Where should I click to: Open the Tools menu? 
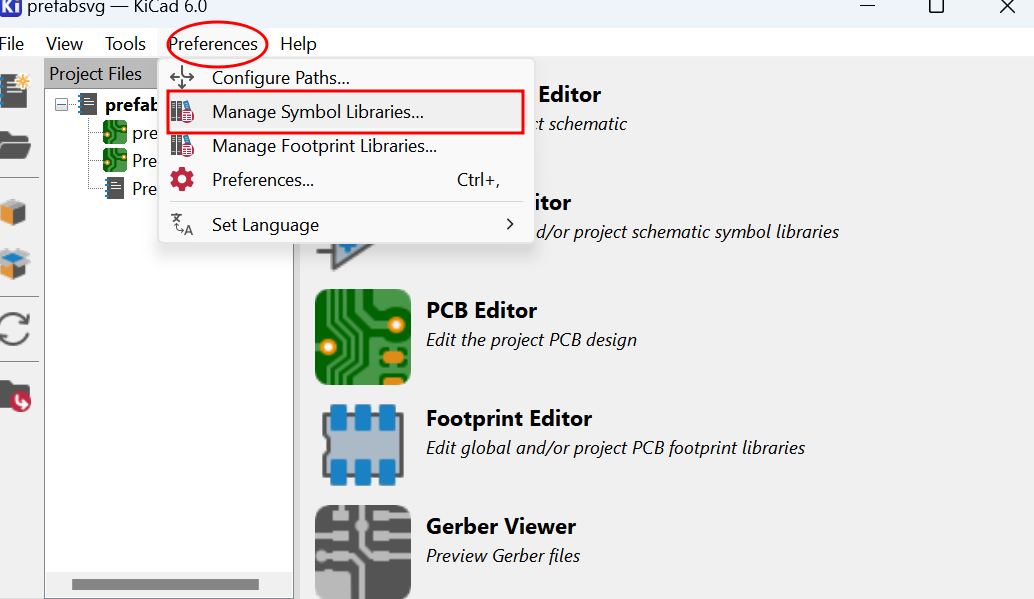[x=125, y=44]
